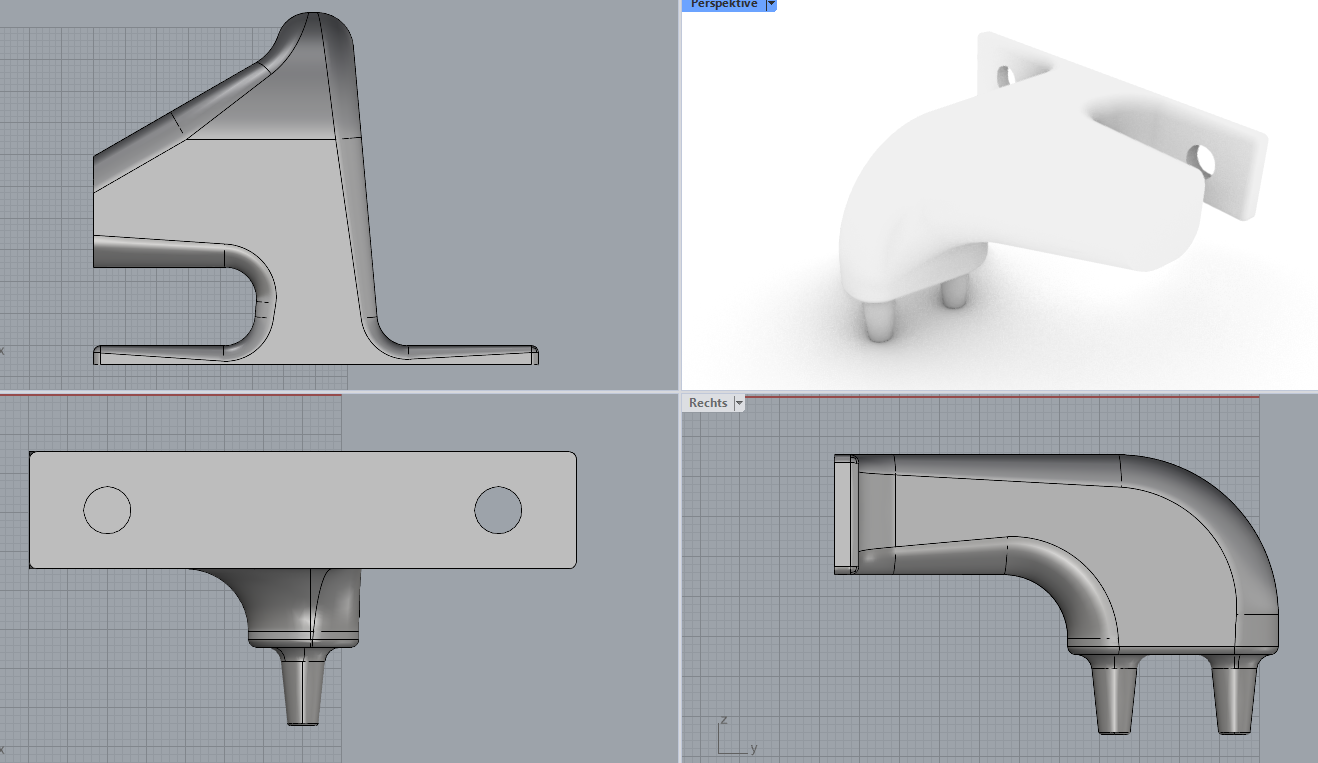Screen dimensions: 1318x763
Task: Open the Perspektive viewport dropdown arrow
Action: pyautogui.click(x=770, y=5)
